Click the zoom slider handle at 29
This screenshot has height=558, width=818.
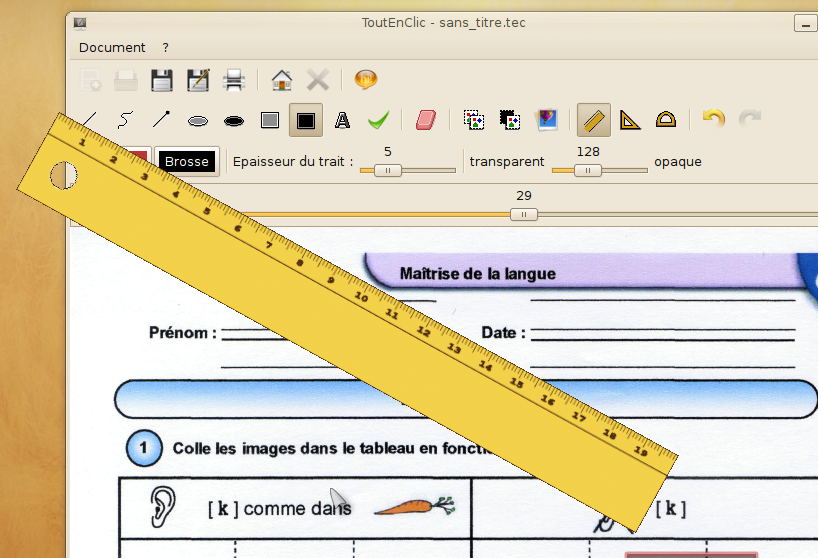tap(524, 214)
